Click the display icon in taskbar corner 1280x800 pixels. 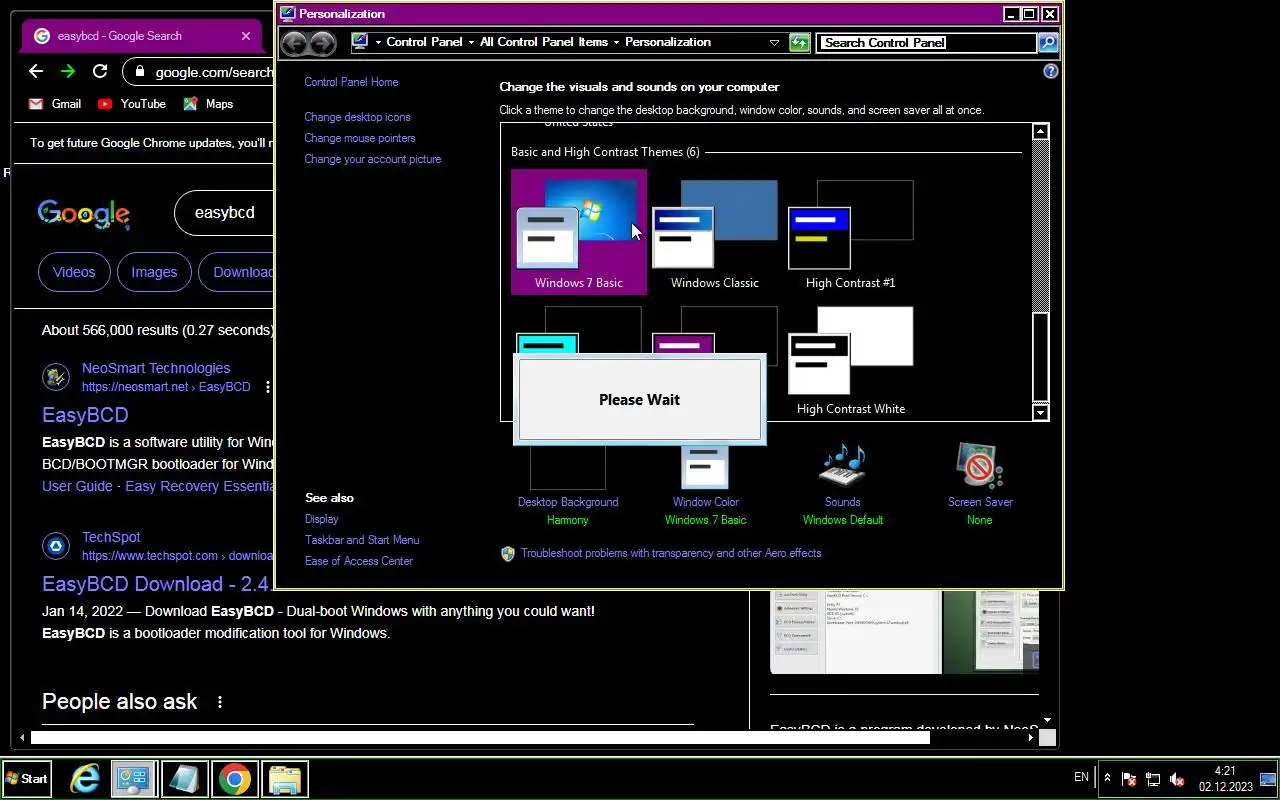[x=1268, y=779]
